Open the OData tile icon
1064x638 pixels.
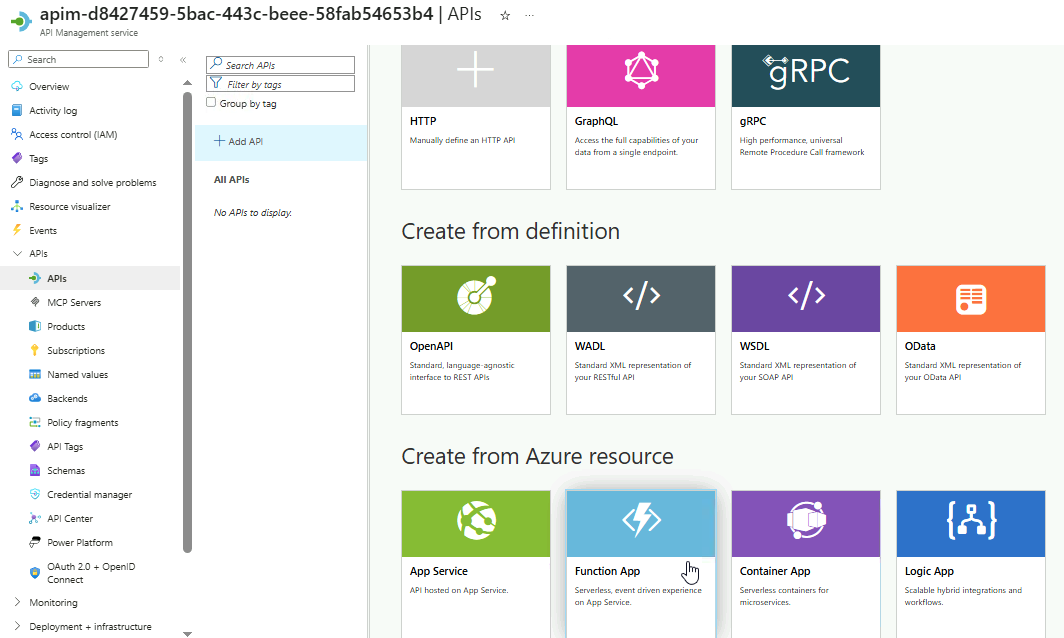[x=971, y=297]
